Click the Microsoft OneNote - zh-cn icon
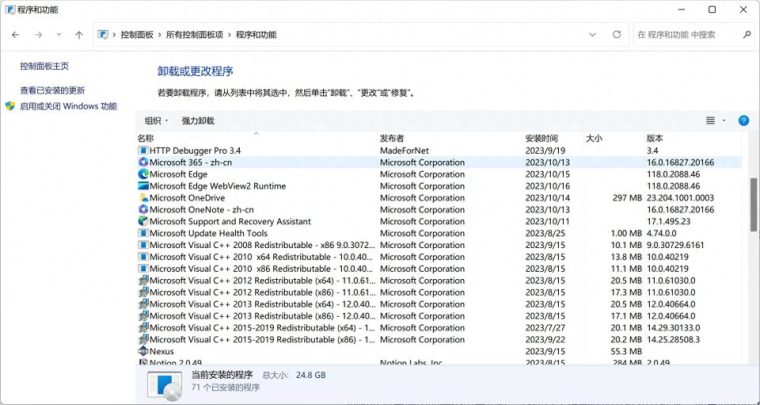760x405 pixels. point(143,209)
